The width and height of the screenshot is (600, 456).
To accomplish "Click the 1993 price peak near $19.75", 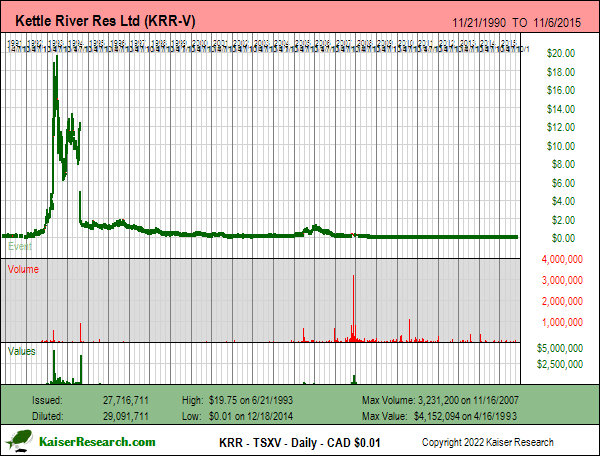I will (57, 57).
